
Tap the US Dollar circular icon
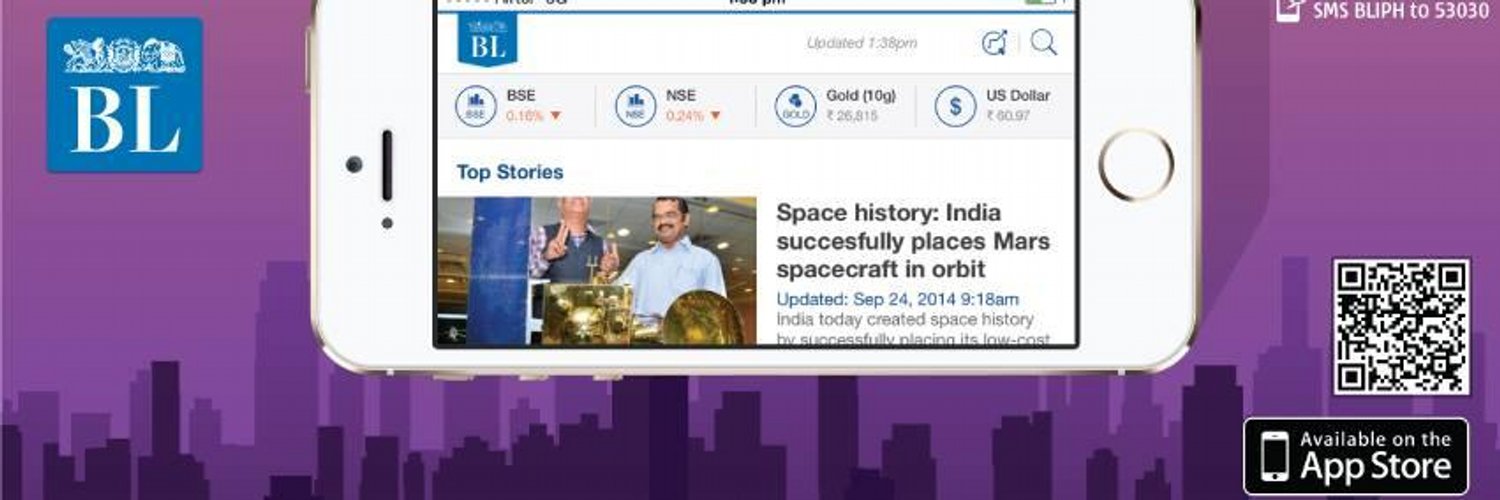(x=955, y=106)
